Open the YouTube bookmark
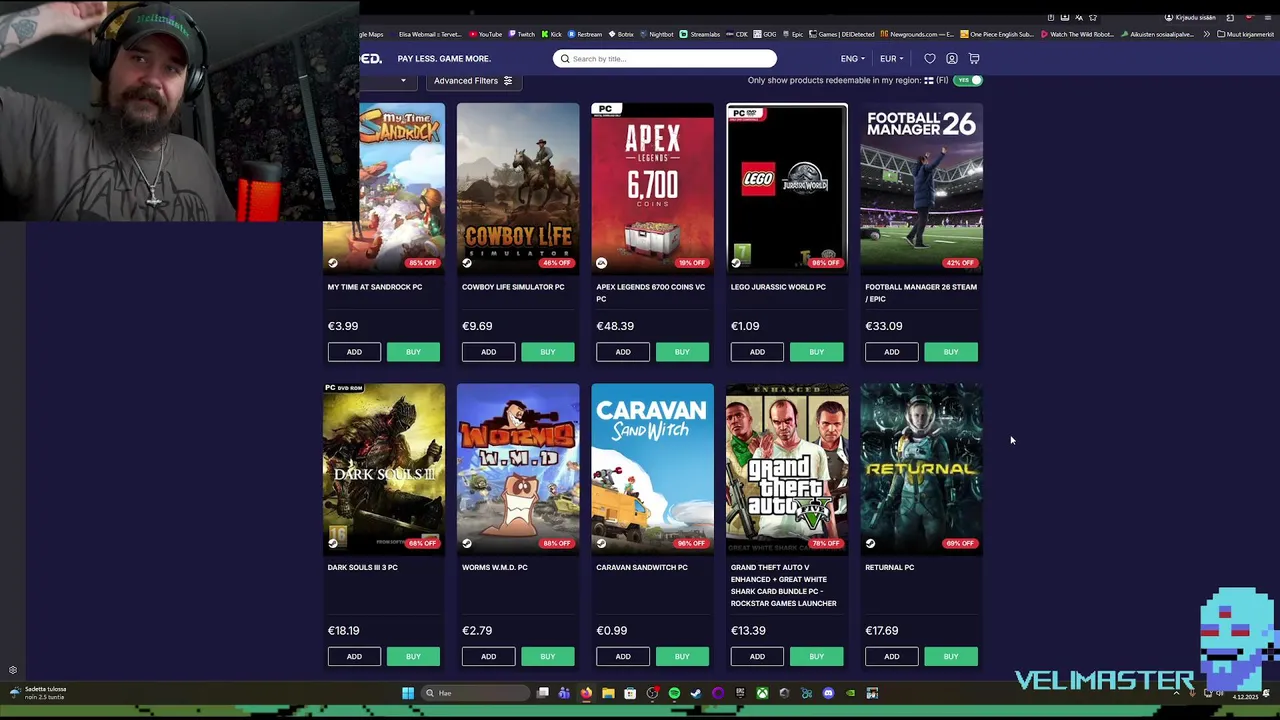This screenshot has width=1280, height=720. [486, 34]
